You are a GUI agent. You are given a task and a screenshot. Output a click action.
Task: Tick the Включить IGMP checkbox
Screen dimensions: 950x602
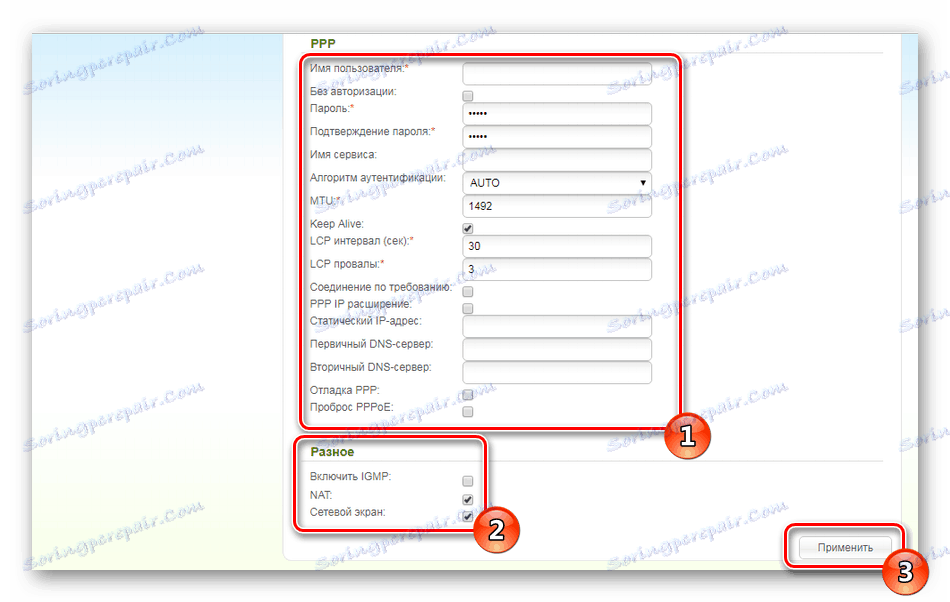pyautogui.click(x=468, y=481)
